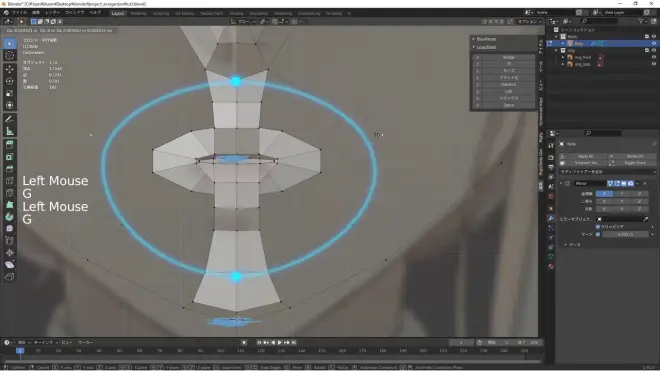Toggle the Clipping checkbox in Mirror modifier

coord(598,227)
